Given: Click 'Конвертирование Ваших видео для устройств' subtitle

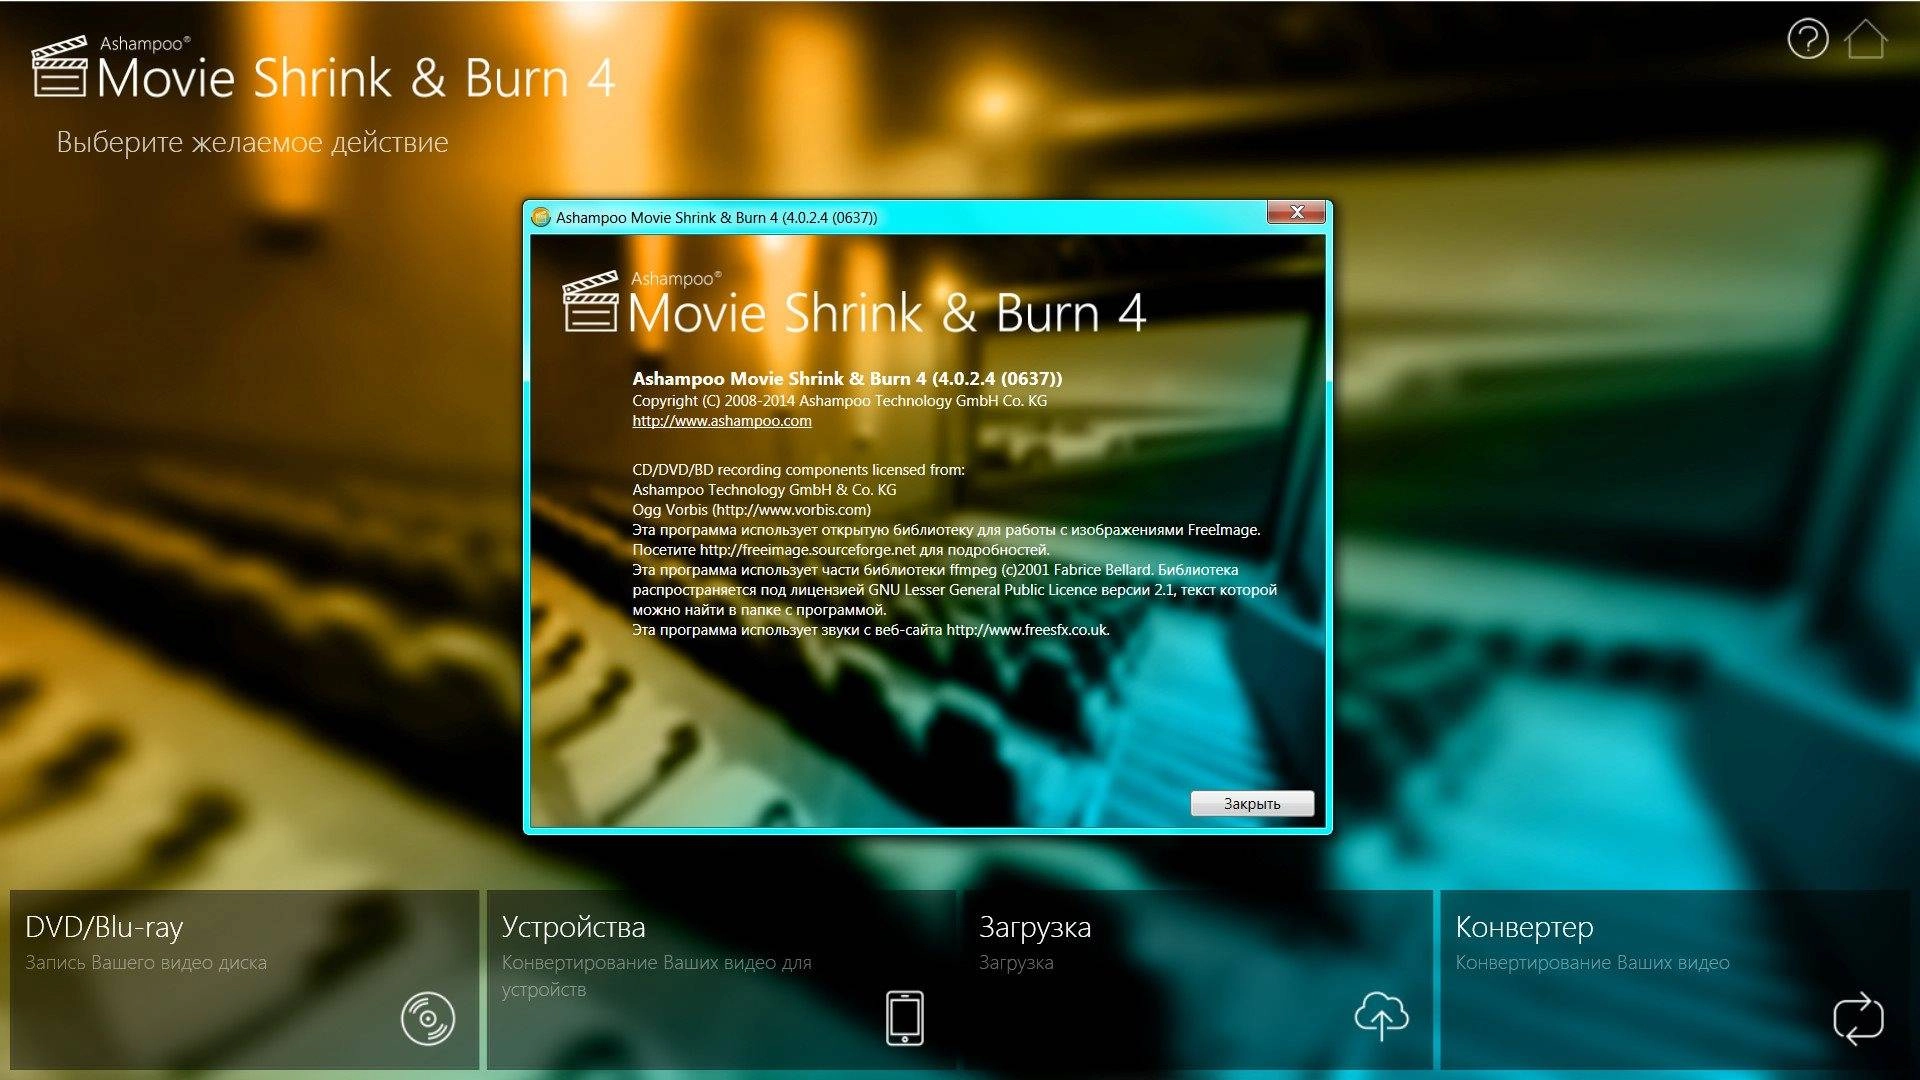Looking at the screenshot, I should (x=656, y=976).
